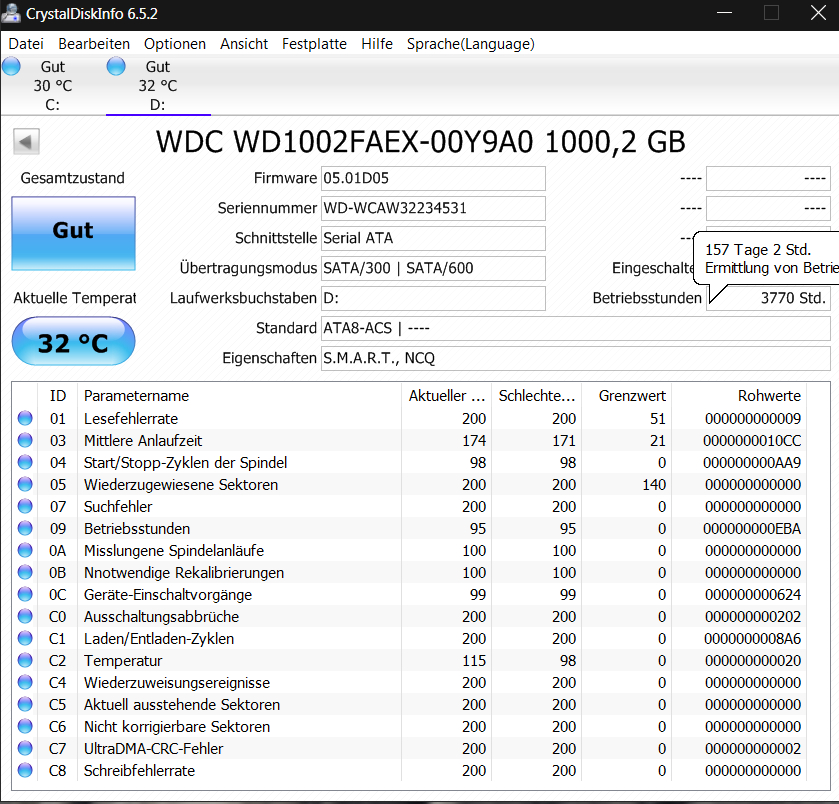Click the Parametername column header
This screenshot has width=839, height=804.
pyautogui.click(x=239, y=396)
